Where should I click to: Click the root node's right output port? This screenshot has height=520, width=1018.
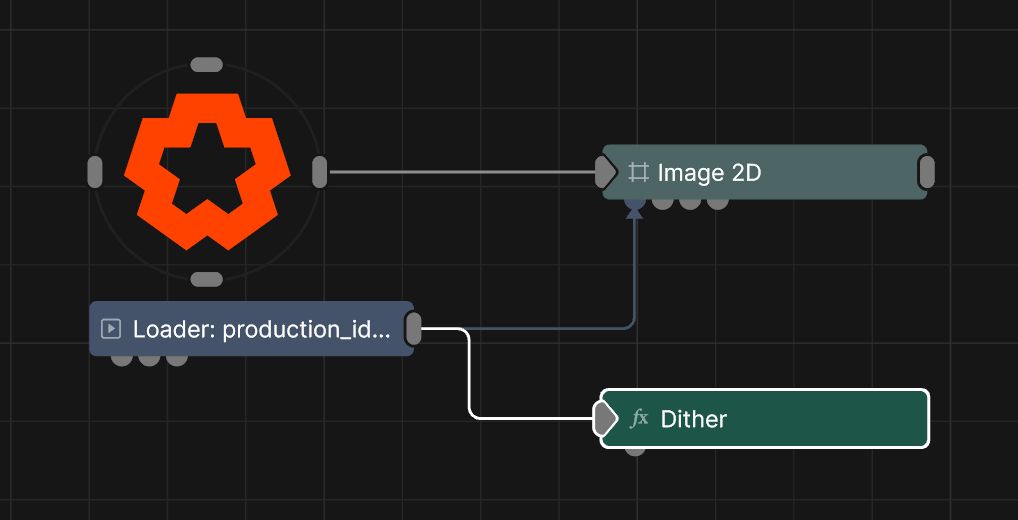[x=319, y=172]
